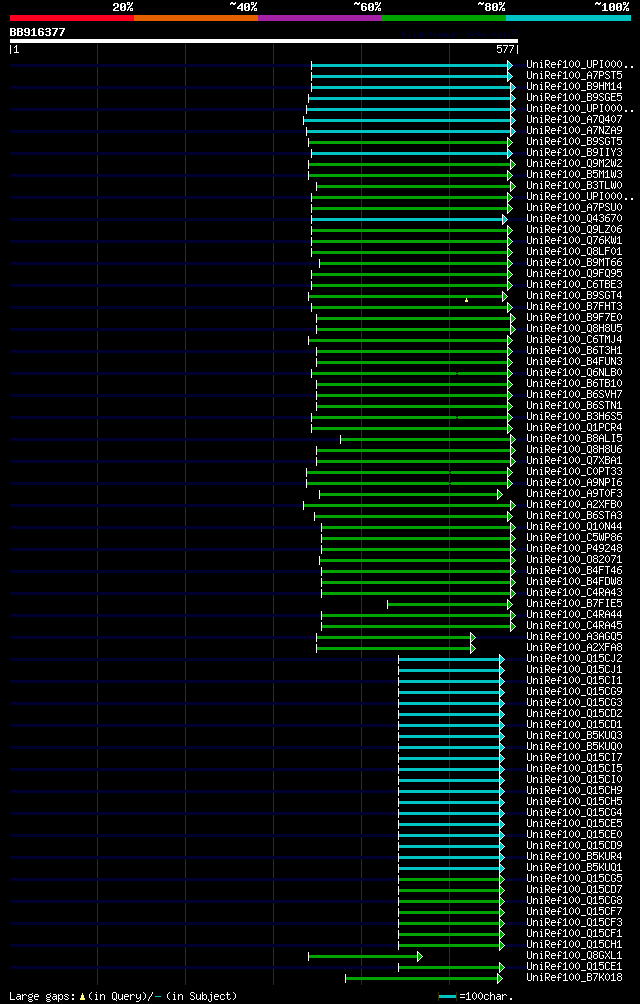Click the Large gaps legend text
The width and height of the screenshot is (640, 1004).
[123, 996]
